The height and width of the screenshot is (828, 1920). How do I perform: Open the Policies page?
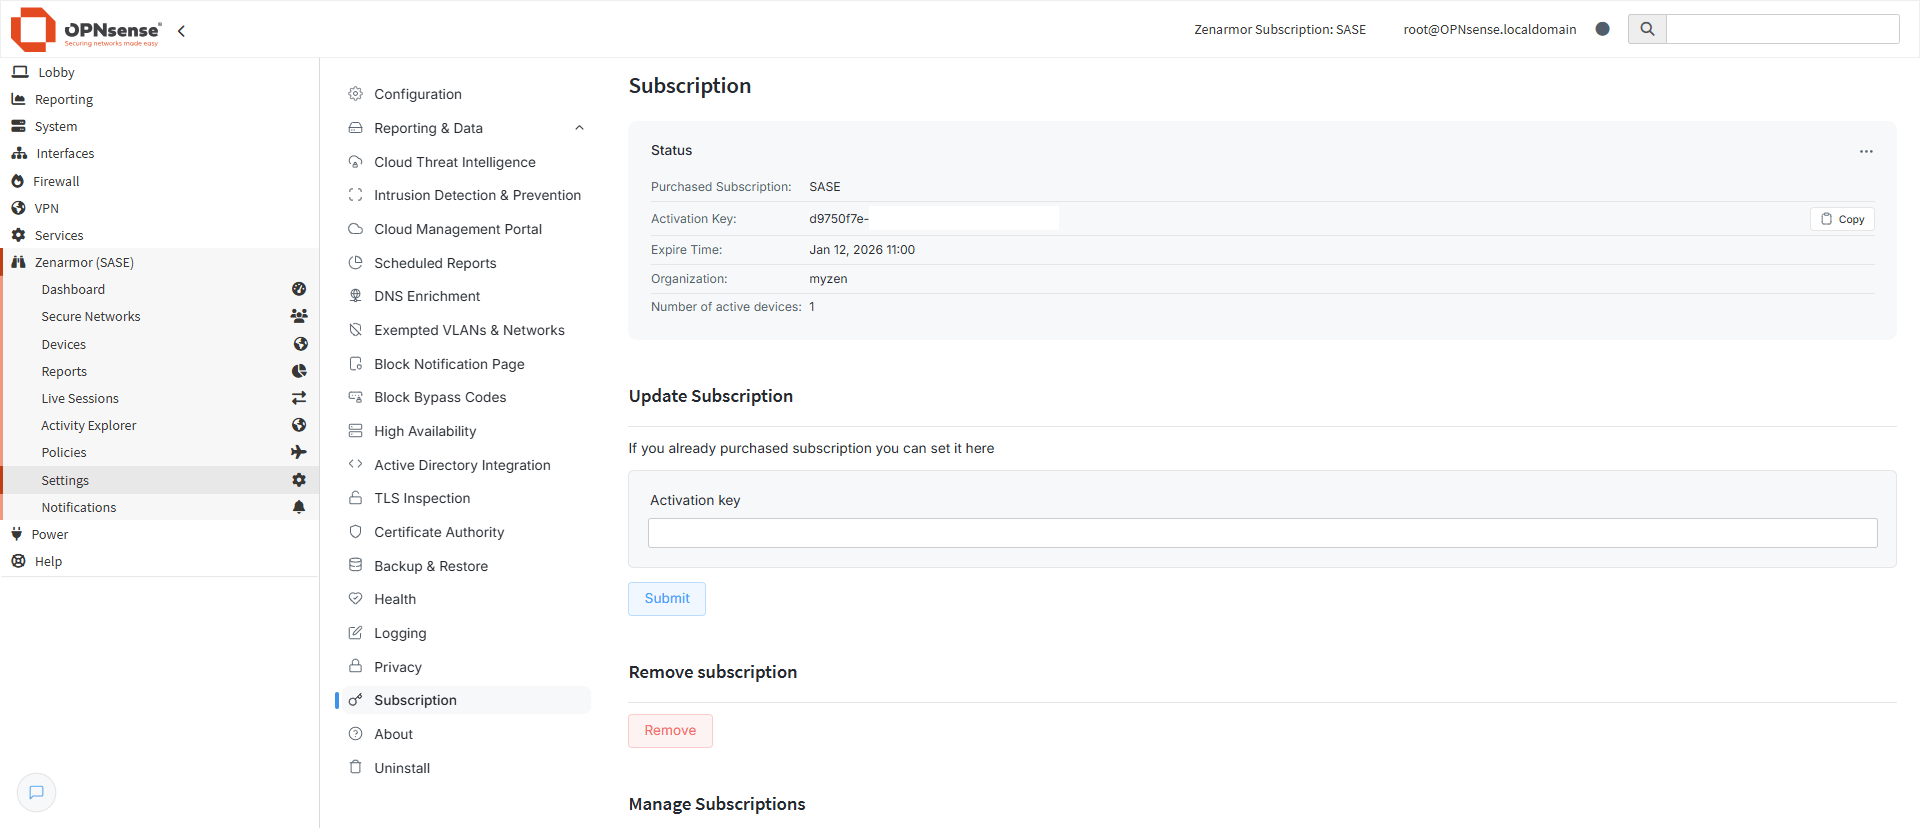pyautogui.click(x=64, y=452)
